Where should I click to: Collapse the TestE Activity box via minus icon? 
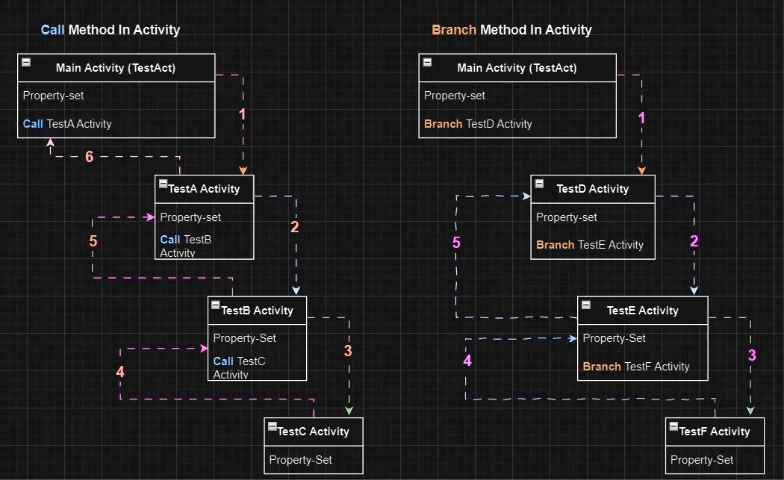coord(586,306)
